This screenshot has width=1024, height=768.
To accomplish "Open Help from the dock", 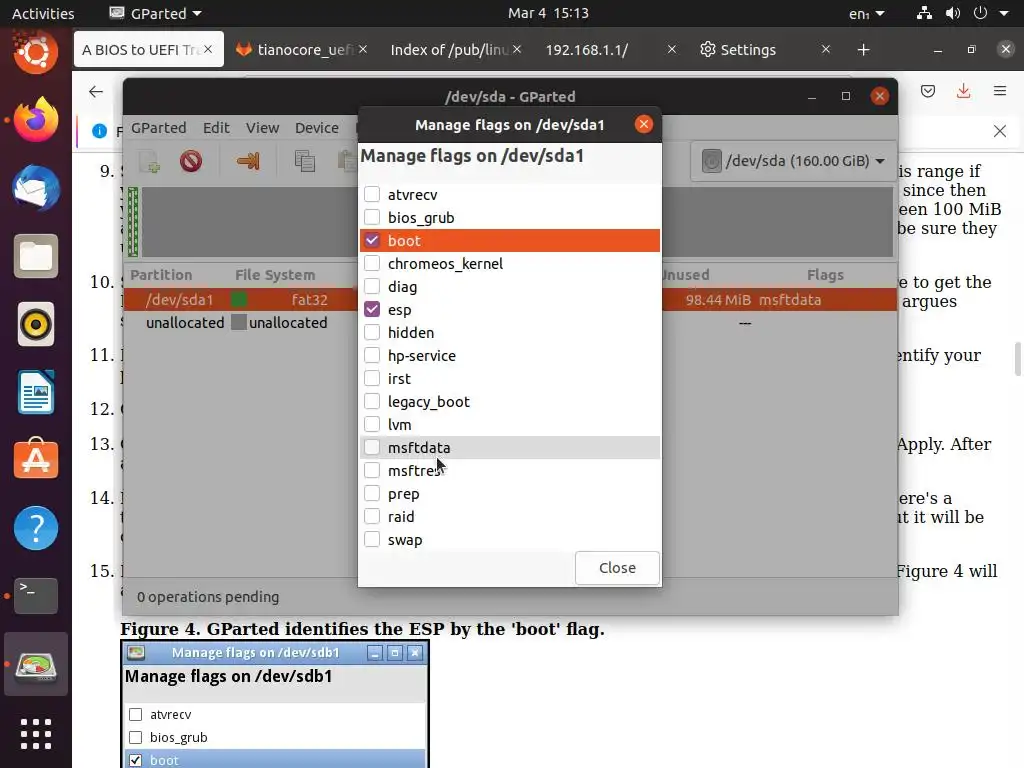I will pyautogui.click(x=35, y=528).
